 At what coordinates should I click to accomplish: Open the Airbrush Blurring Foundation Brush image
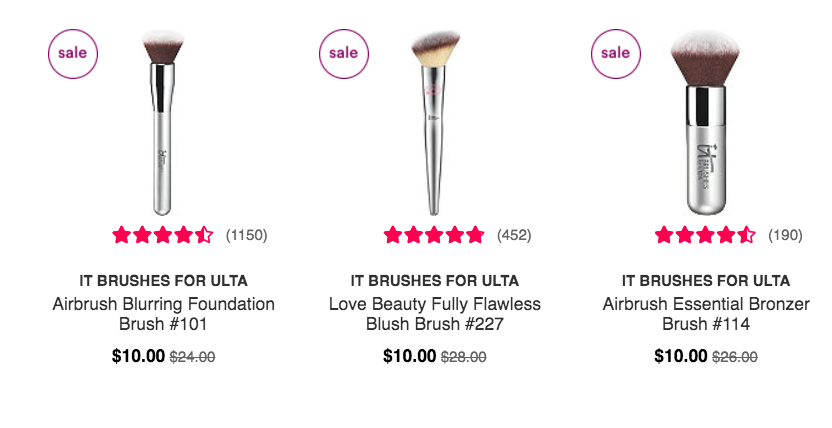coord(163,123)
